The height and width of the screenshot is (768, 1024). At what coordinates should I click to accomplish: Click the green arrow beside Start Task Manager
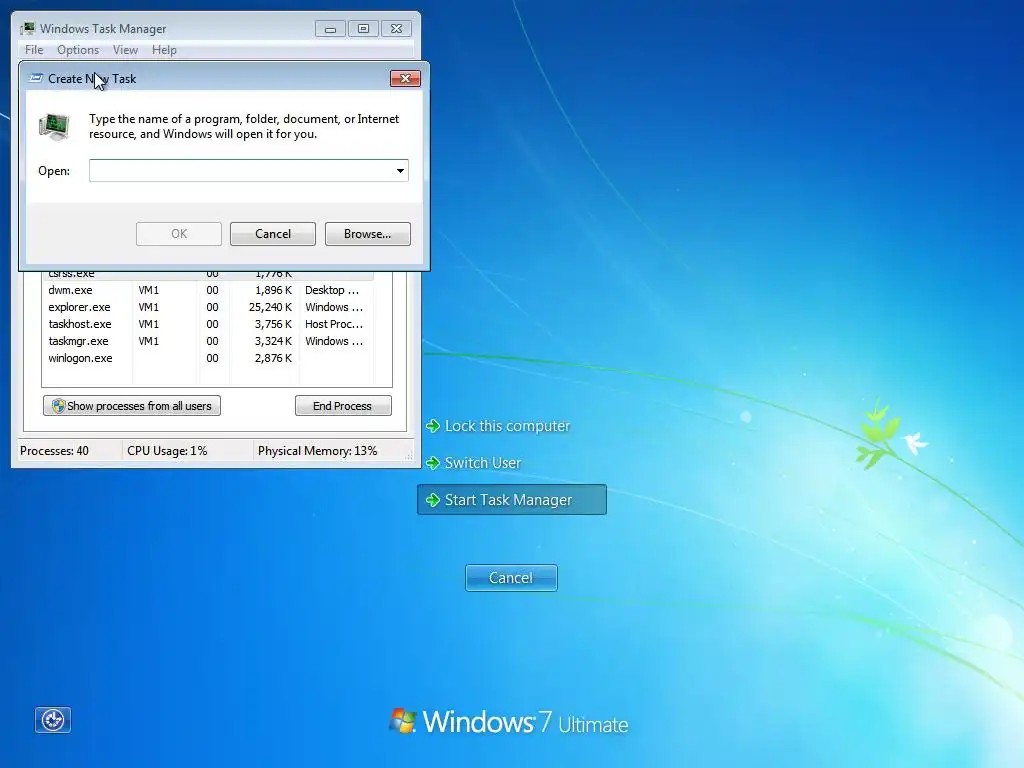click(432, 500)
